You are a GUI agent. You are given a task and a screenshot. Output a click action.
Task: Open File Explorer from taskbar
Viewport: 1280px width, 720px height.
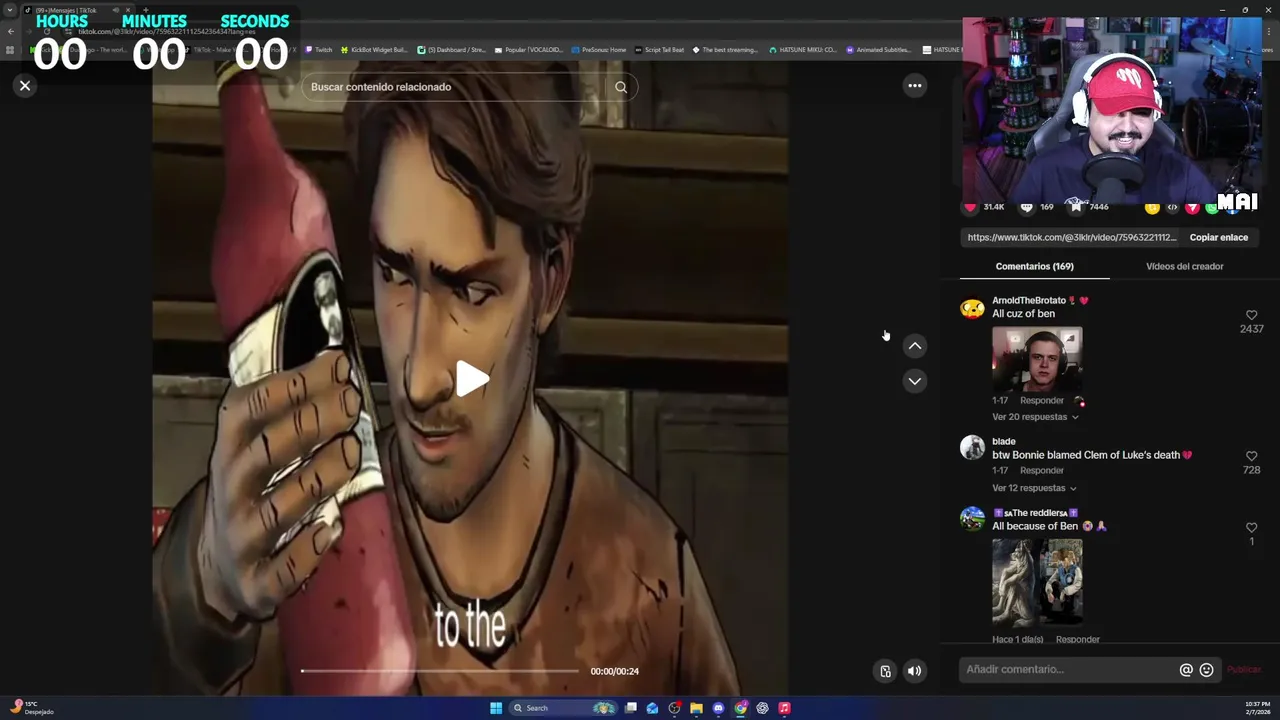(x=696, y=708)
